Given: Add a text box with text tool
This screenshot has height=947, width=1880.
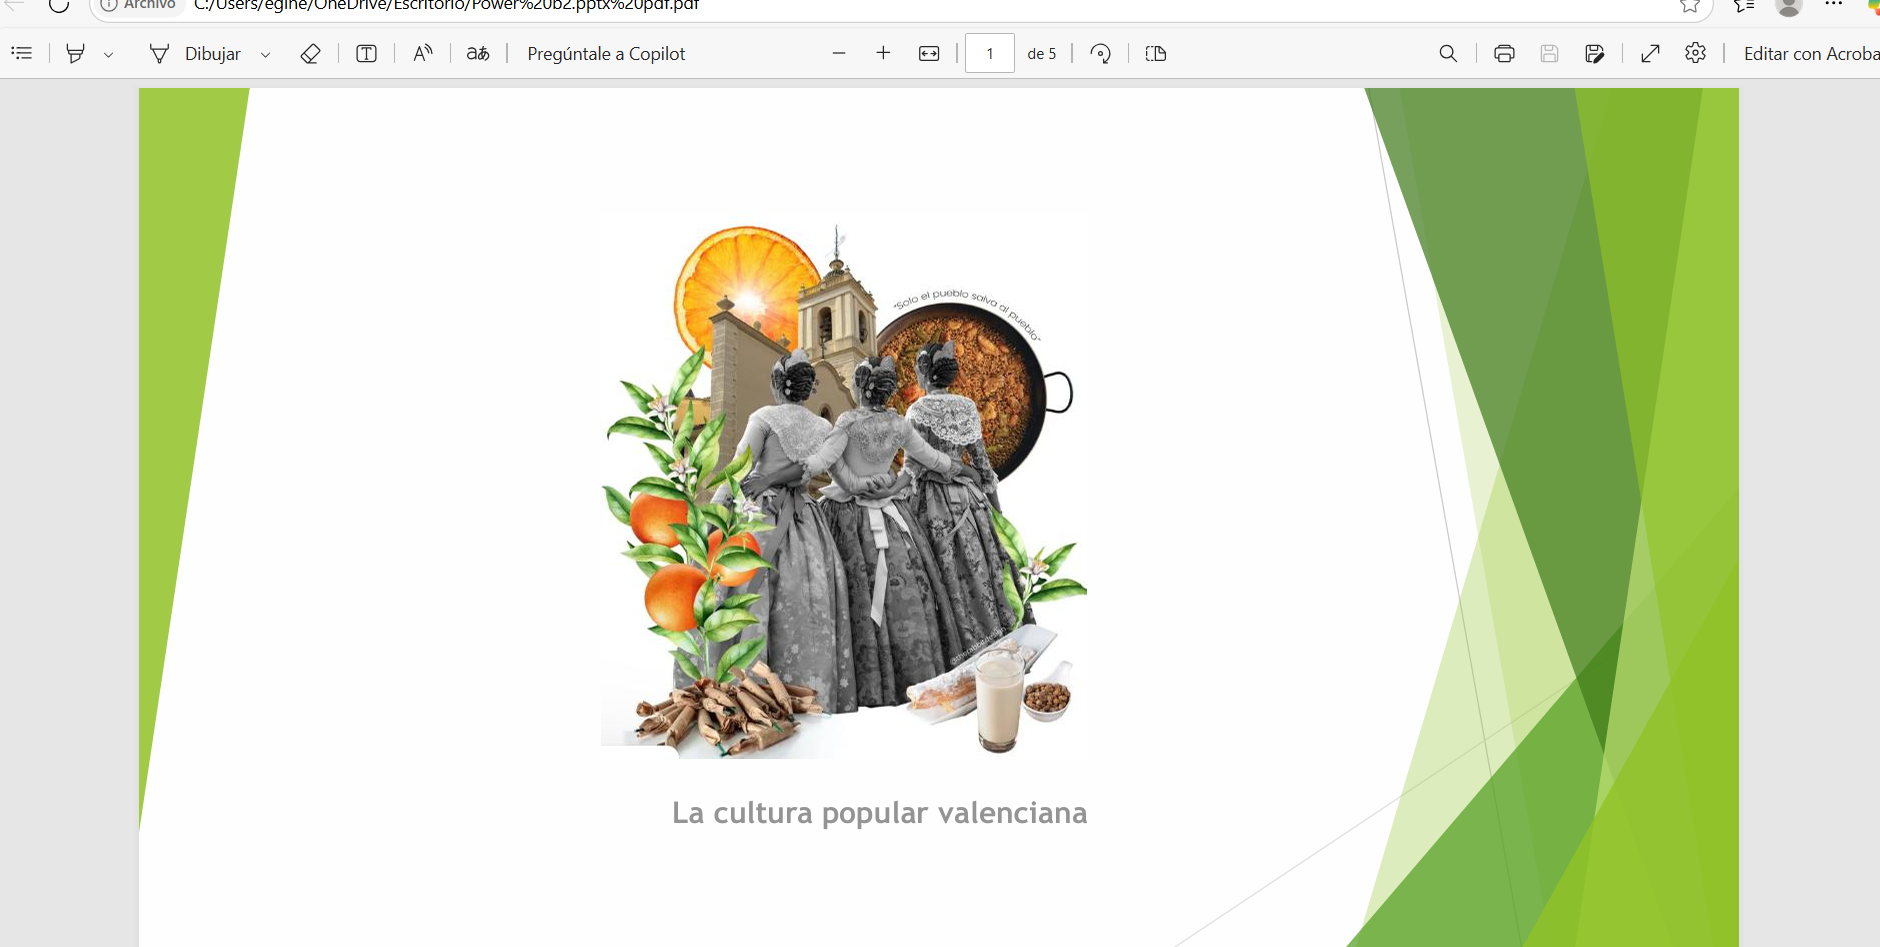Looking at the screenshot, I should [366, 54].
